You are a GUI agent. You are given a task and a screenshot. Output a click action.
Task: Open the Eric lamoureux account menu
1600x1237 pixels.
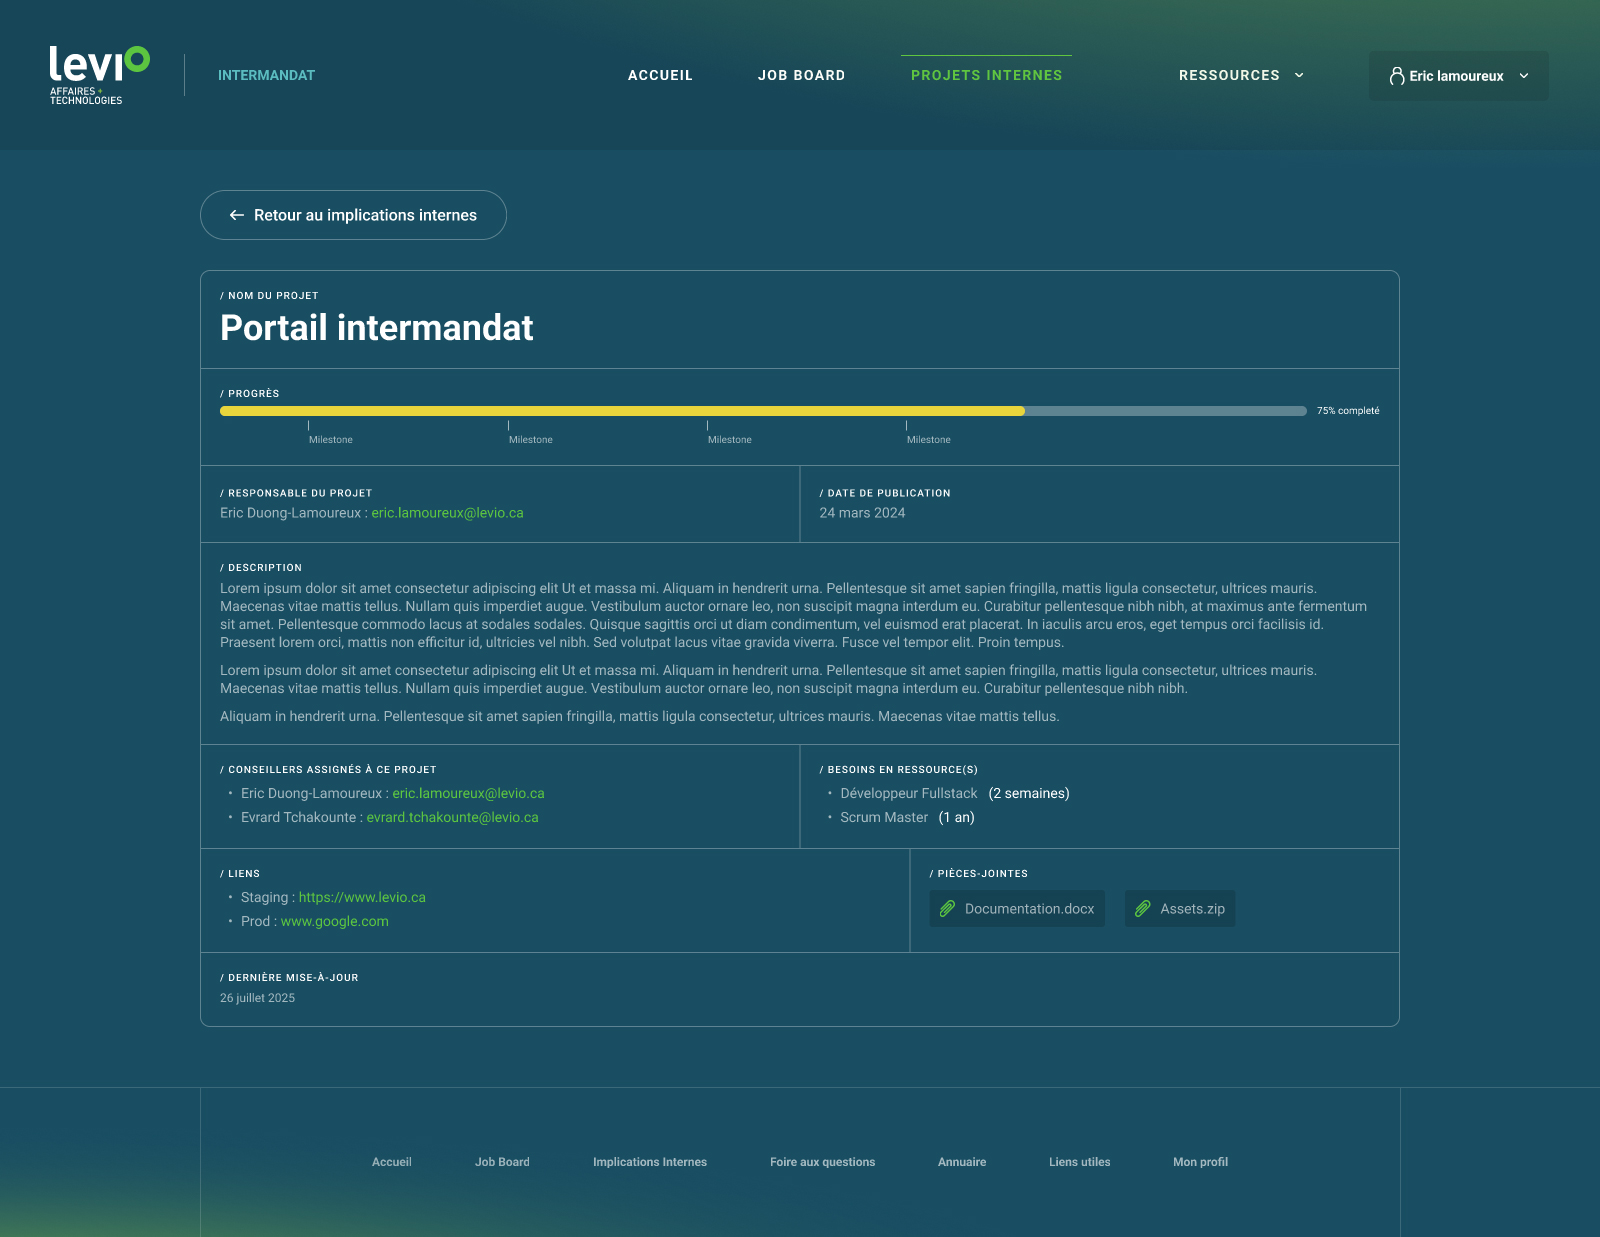click(x=1458, y=75)
